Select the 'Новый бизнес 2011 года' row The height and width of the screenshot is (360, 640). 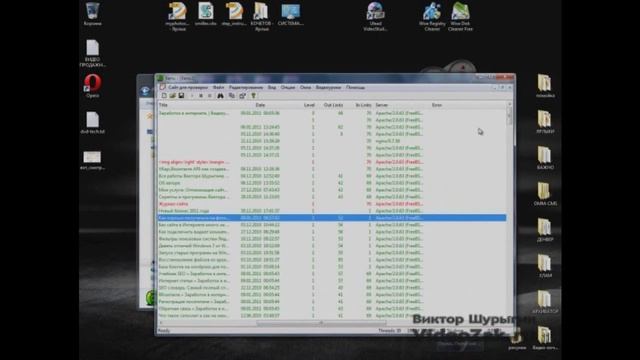click(332, 211)
